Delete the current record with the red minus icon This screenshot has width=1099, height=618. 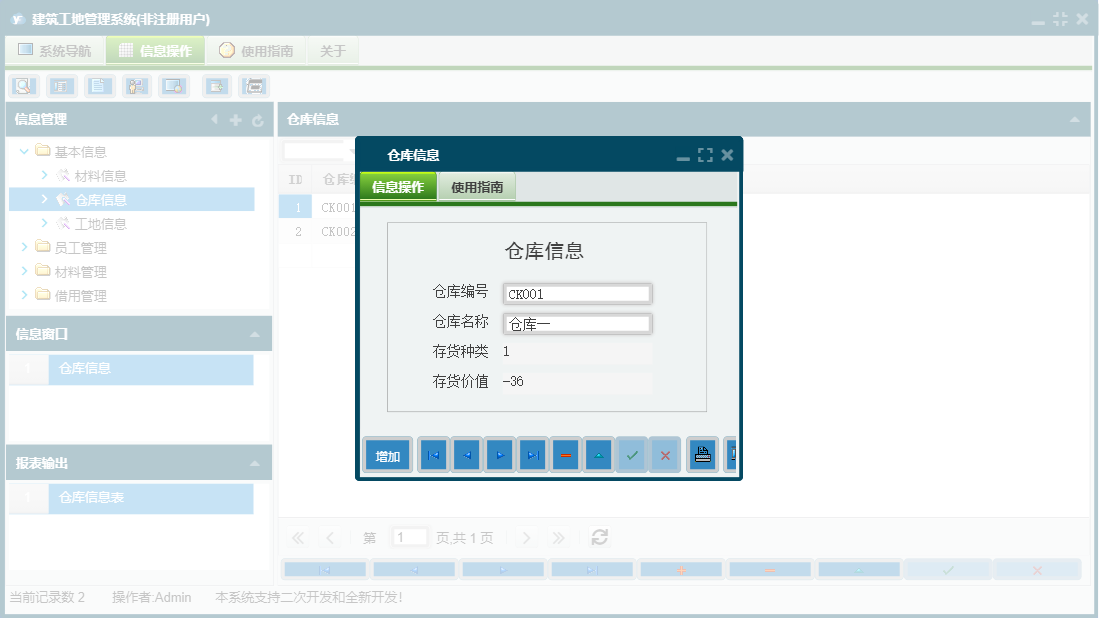(565, 454)
